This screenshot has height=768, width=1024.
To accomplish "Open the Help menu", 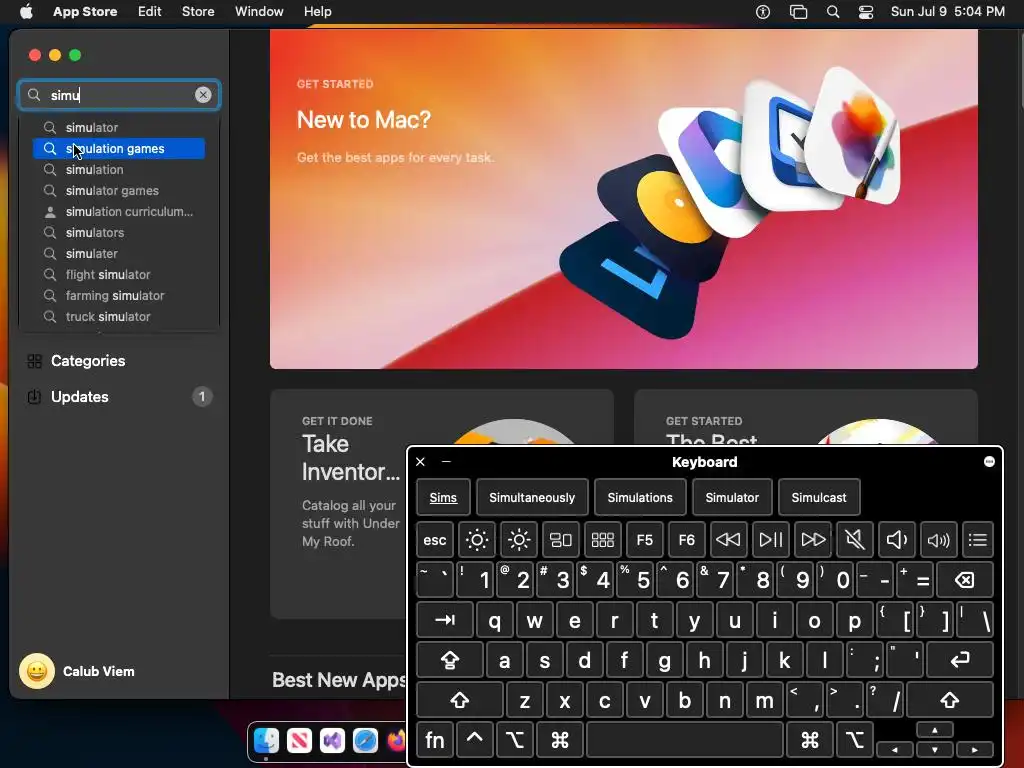I will [x=317, y=11].
